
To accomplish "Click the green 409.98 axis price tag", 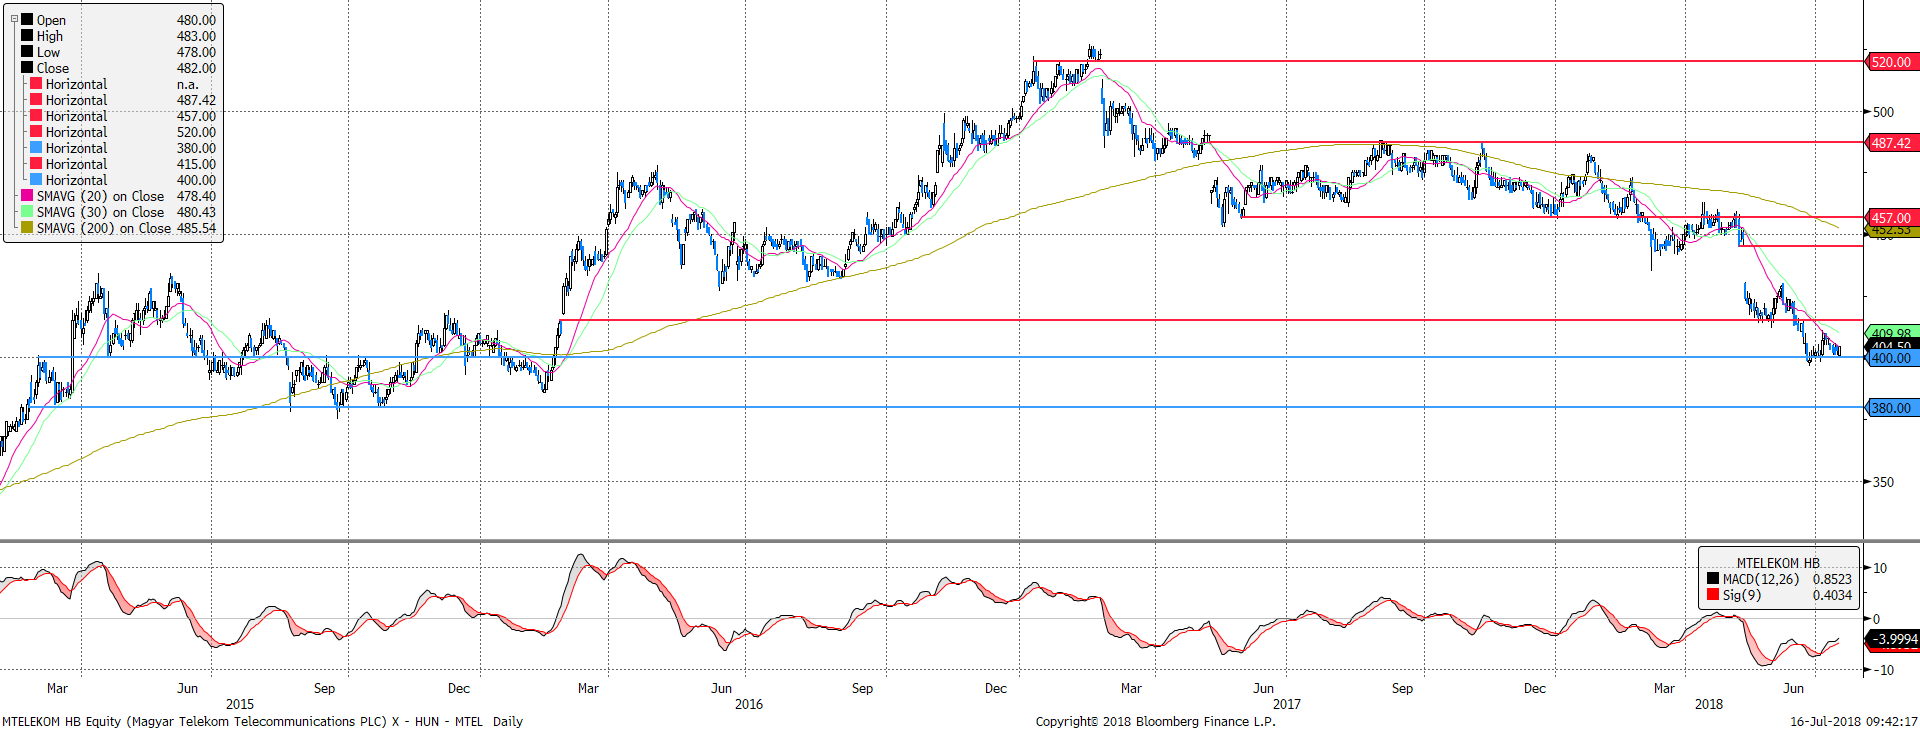I will click(1891, 332).
